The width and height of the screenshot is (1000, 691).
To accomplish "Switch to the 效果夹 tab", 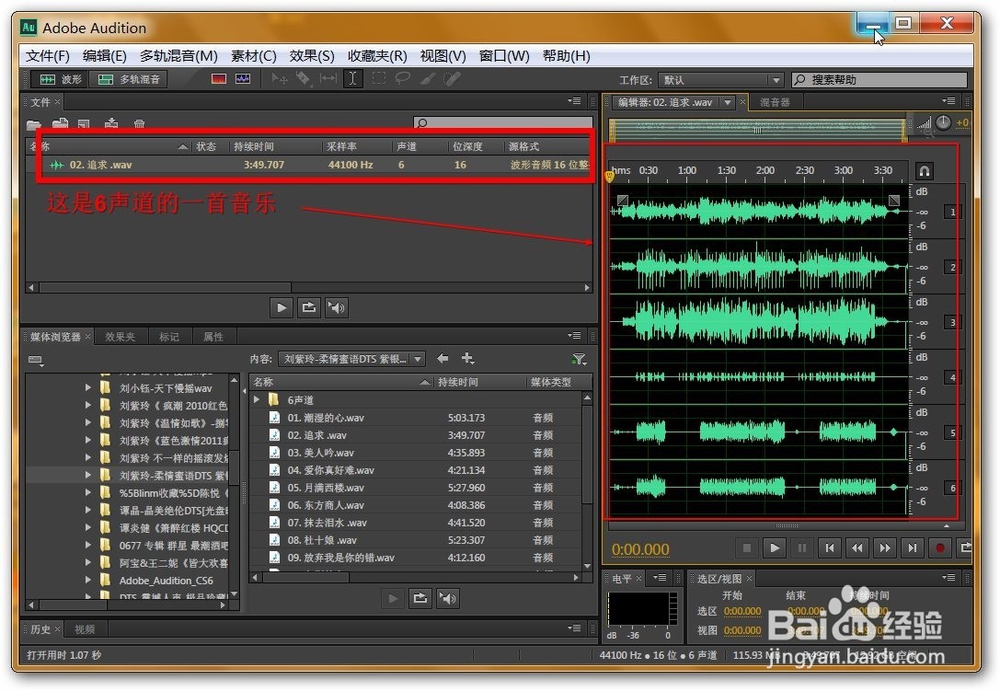I will (x=120, y=337).
